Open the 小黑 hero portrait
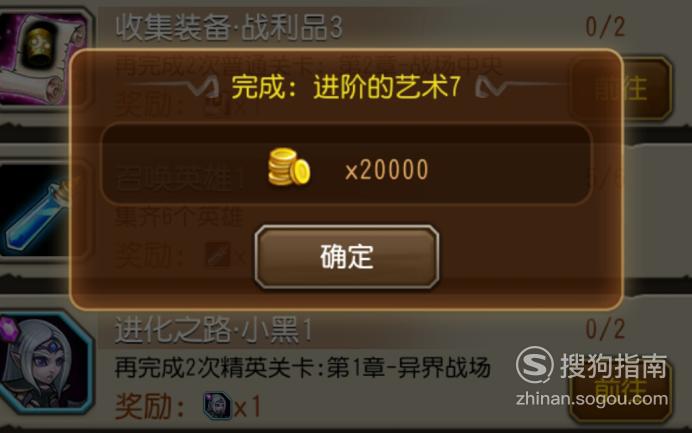Screen dimensions: 692x433 (45, 363)
